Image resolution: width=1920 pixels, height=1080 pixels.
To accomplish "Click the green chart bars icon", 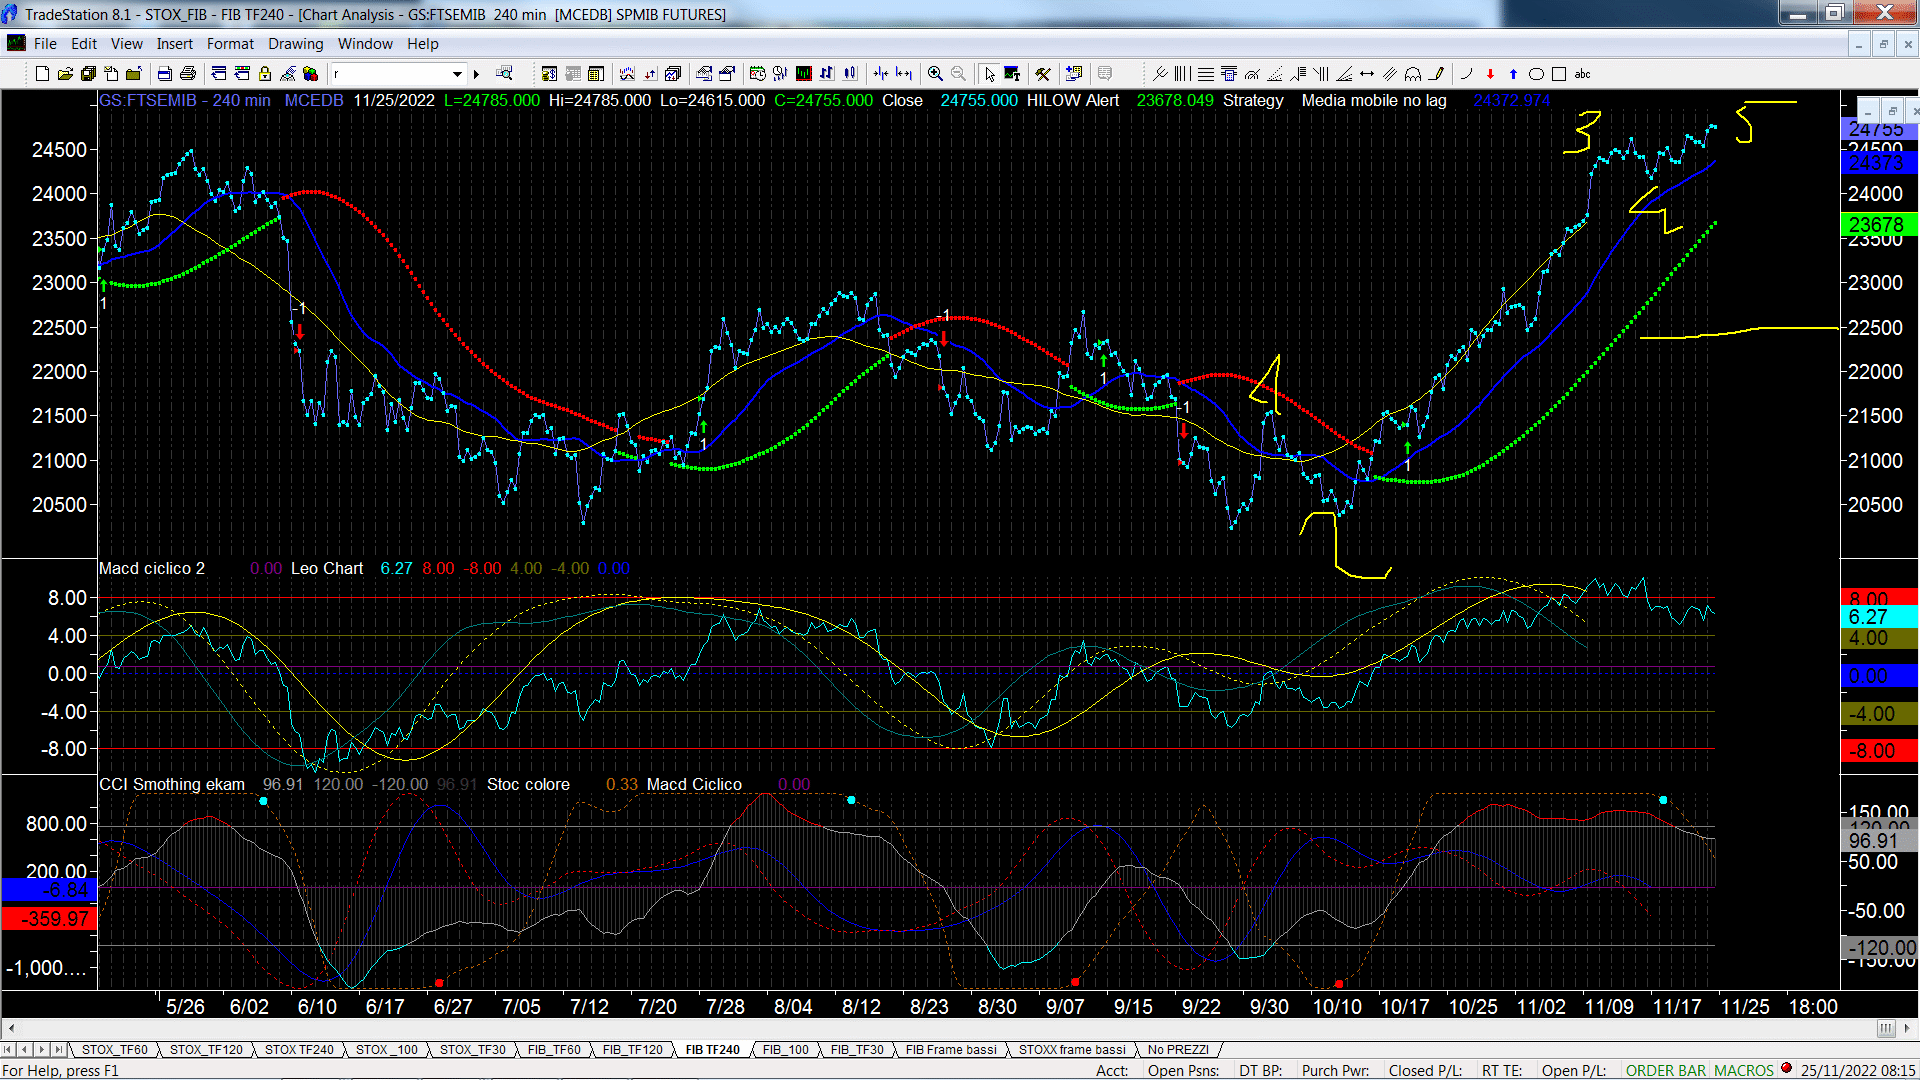I will pyautogui.click(x=803, y=74).
